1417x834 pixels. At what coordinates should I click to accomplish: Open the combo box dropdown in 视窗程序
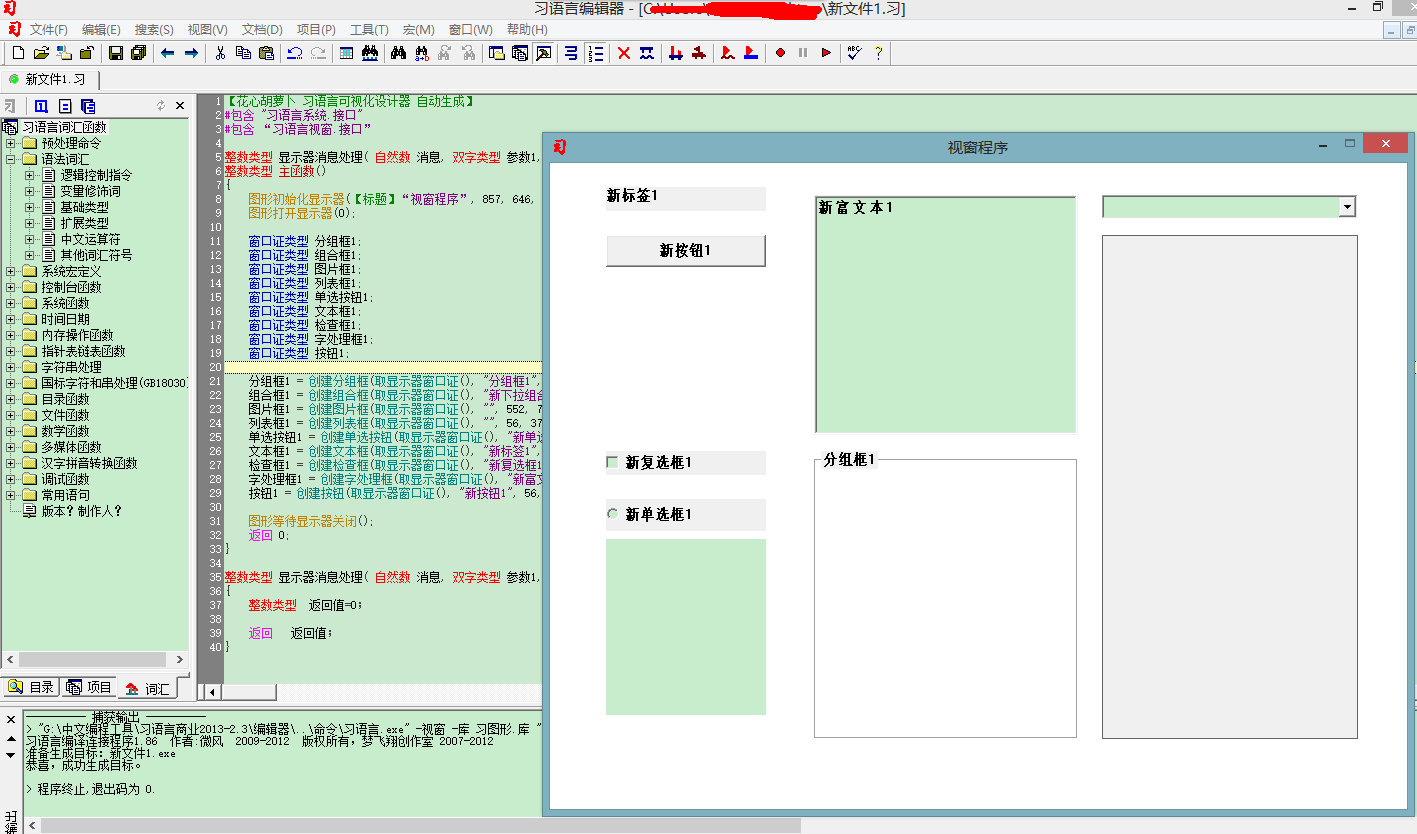1347,206
